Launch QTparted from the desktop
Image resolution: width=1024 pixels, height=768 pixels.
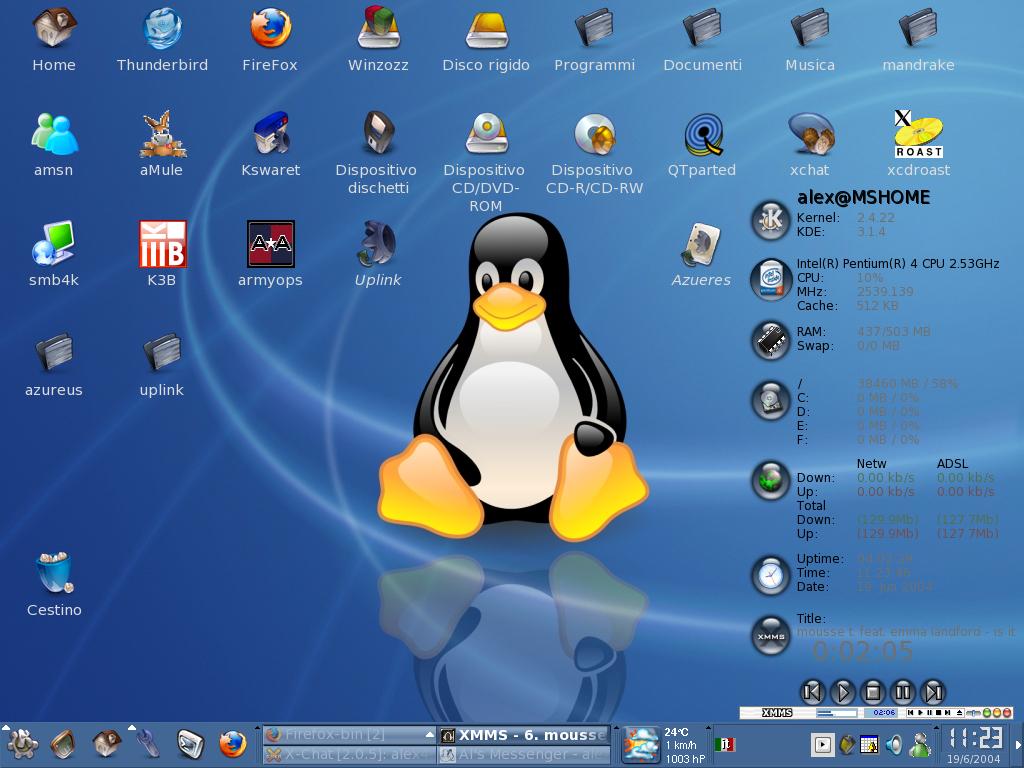click(x=703, y=134)
